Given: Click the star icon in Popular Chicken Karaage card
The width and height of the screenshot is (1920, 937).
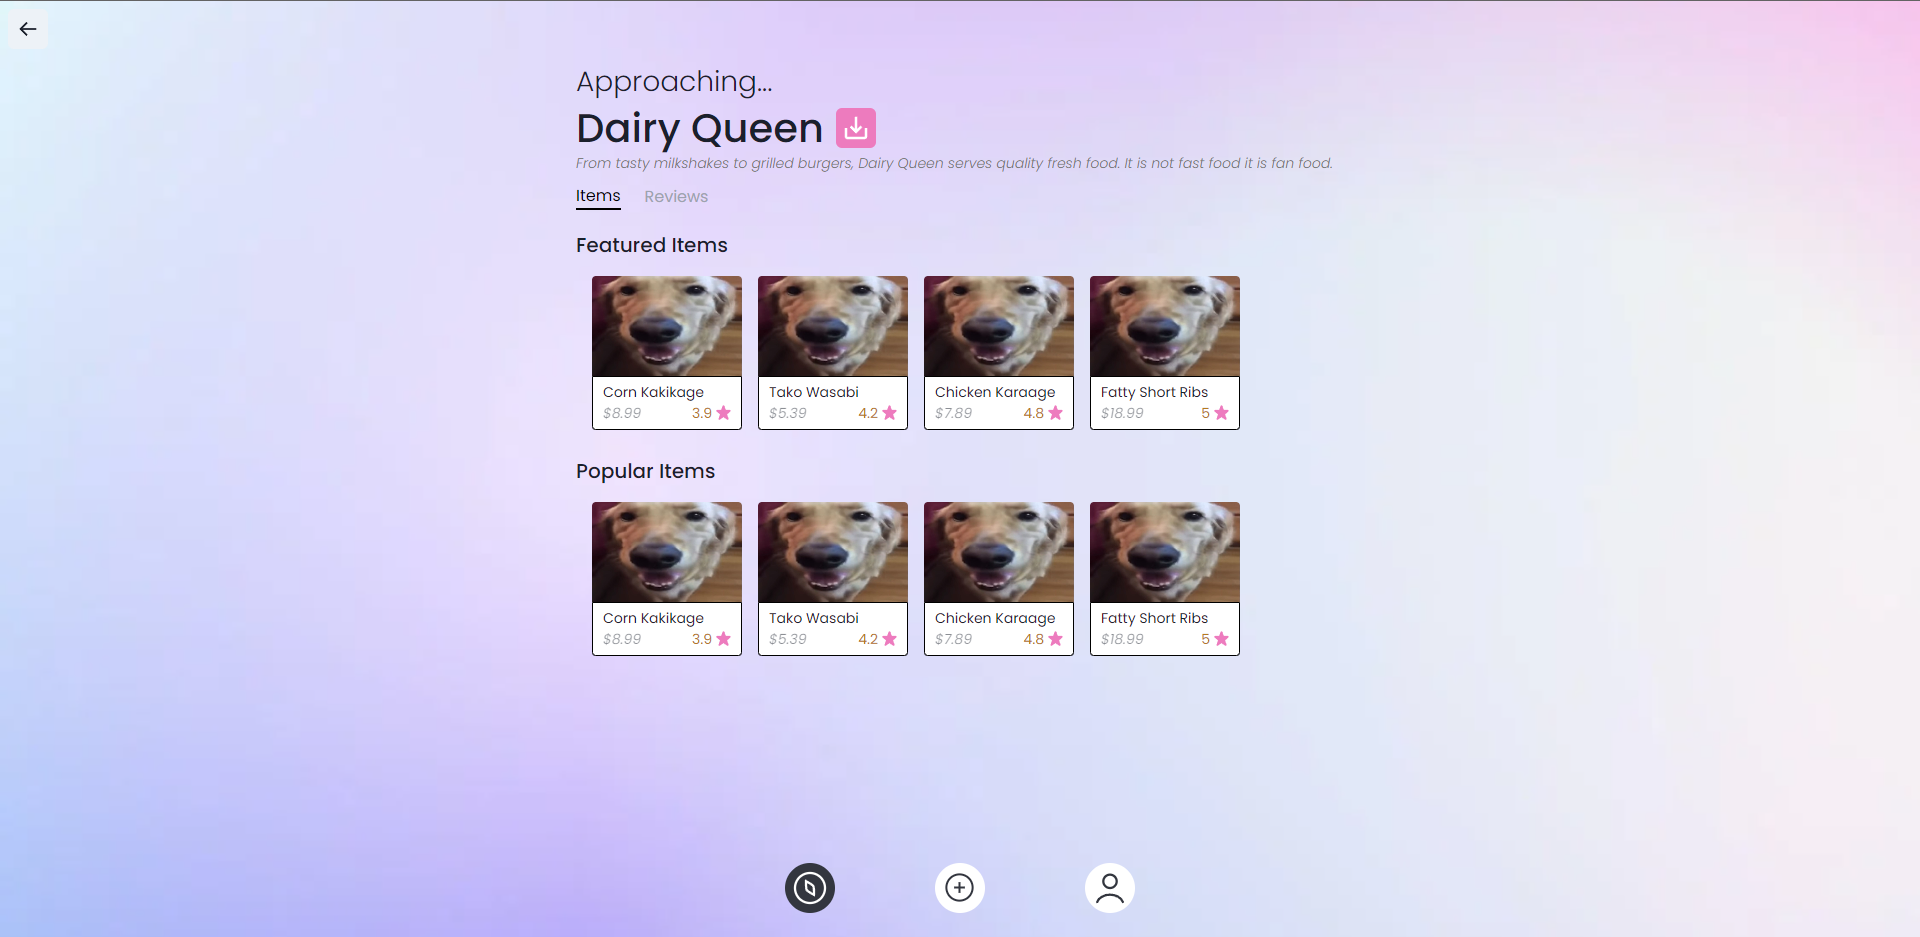Looking at the screenshot, I should point(1056,639).
